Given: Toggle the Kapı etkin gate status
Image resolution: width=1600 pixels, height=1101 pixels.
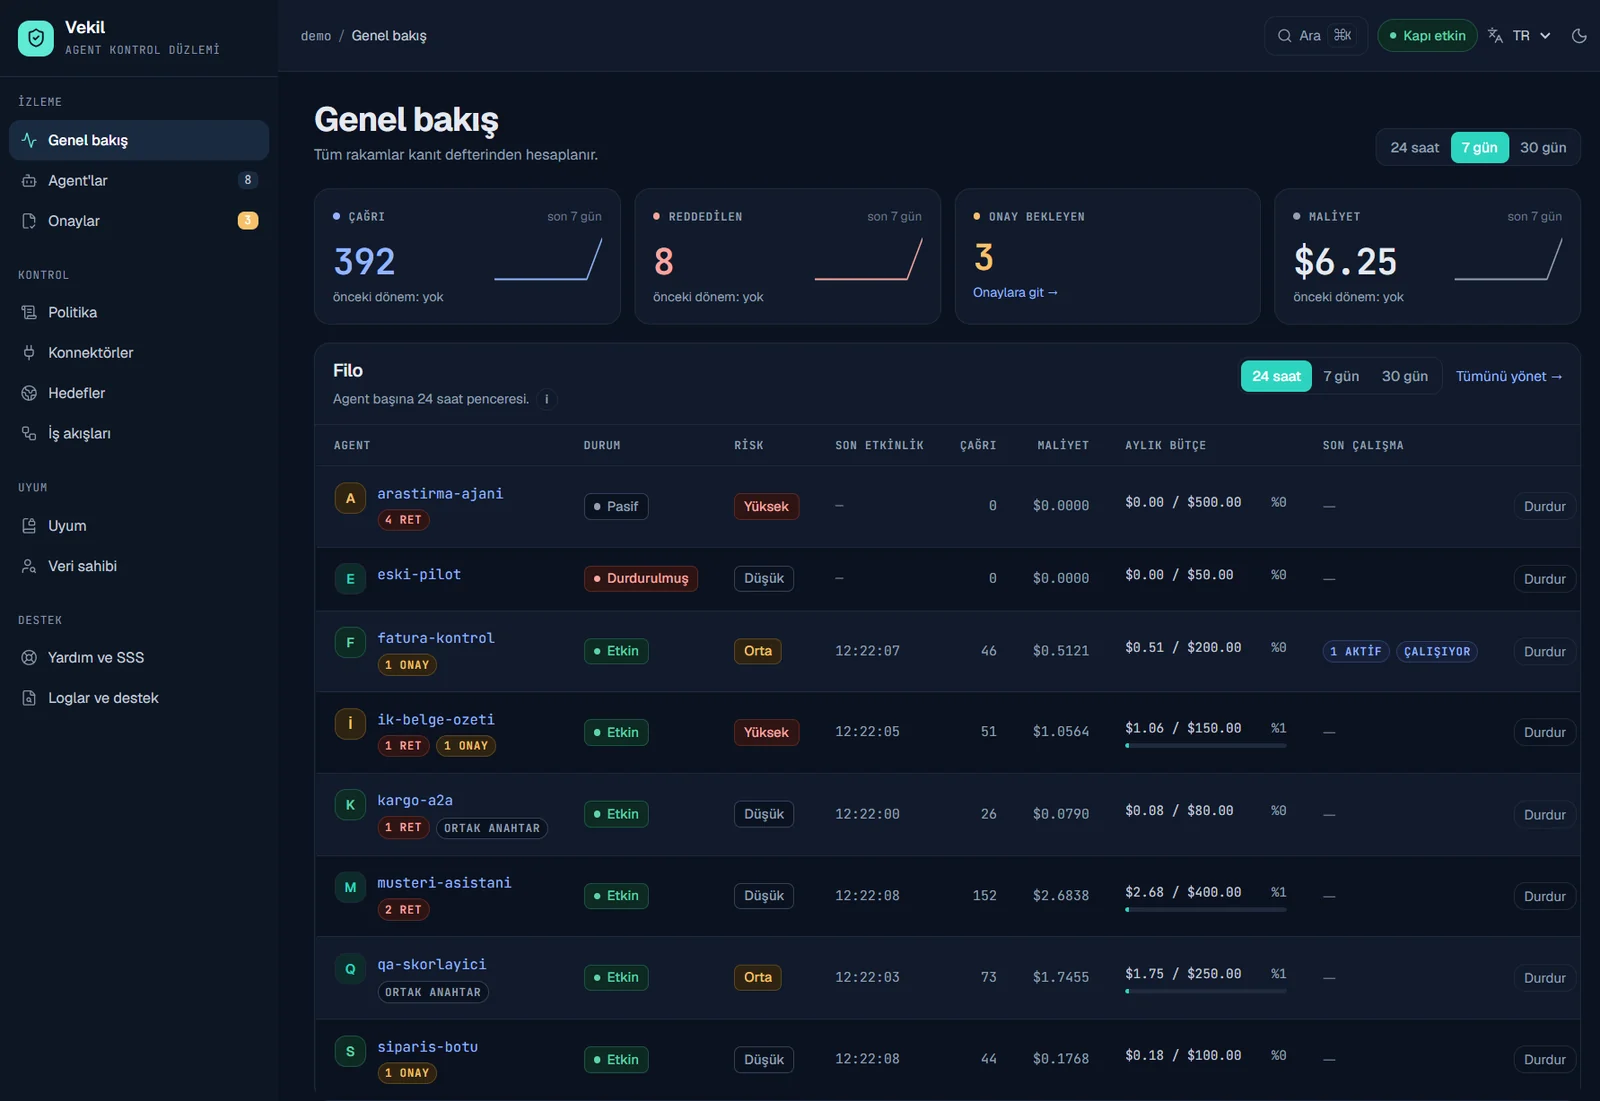Looking at the screenshot, I should tap(1427, 36).
